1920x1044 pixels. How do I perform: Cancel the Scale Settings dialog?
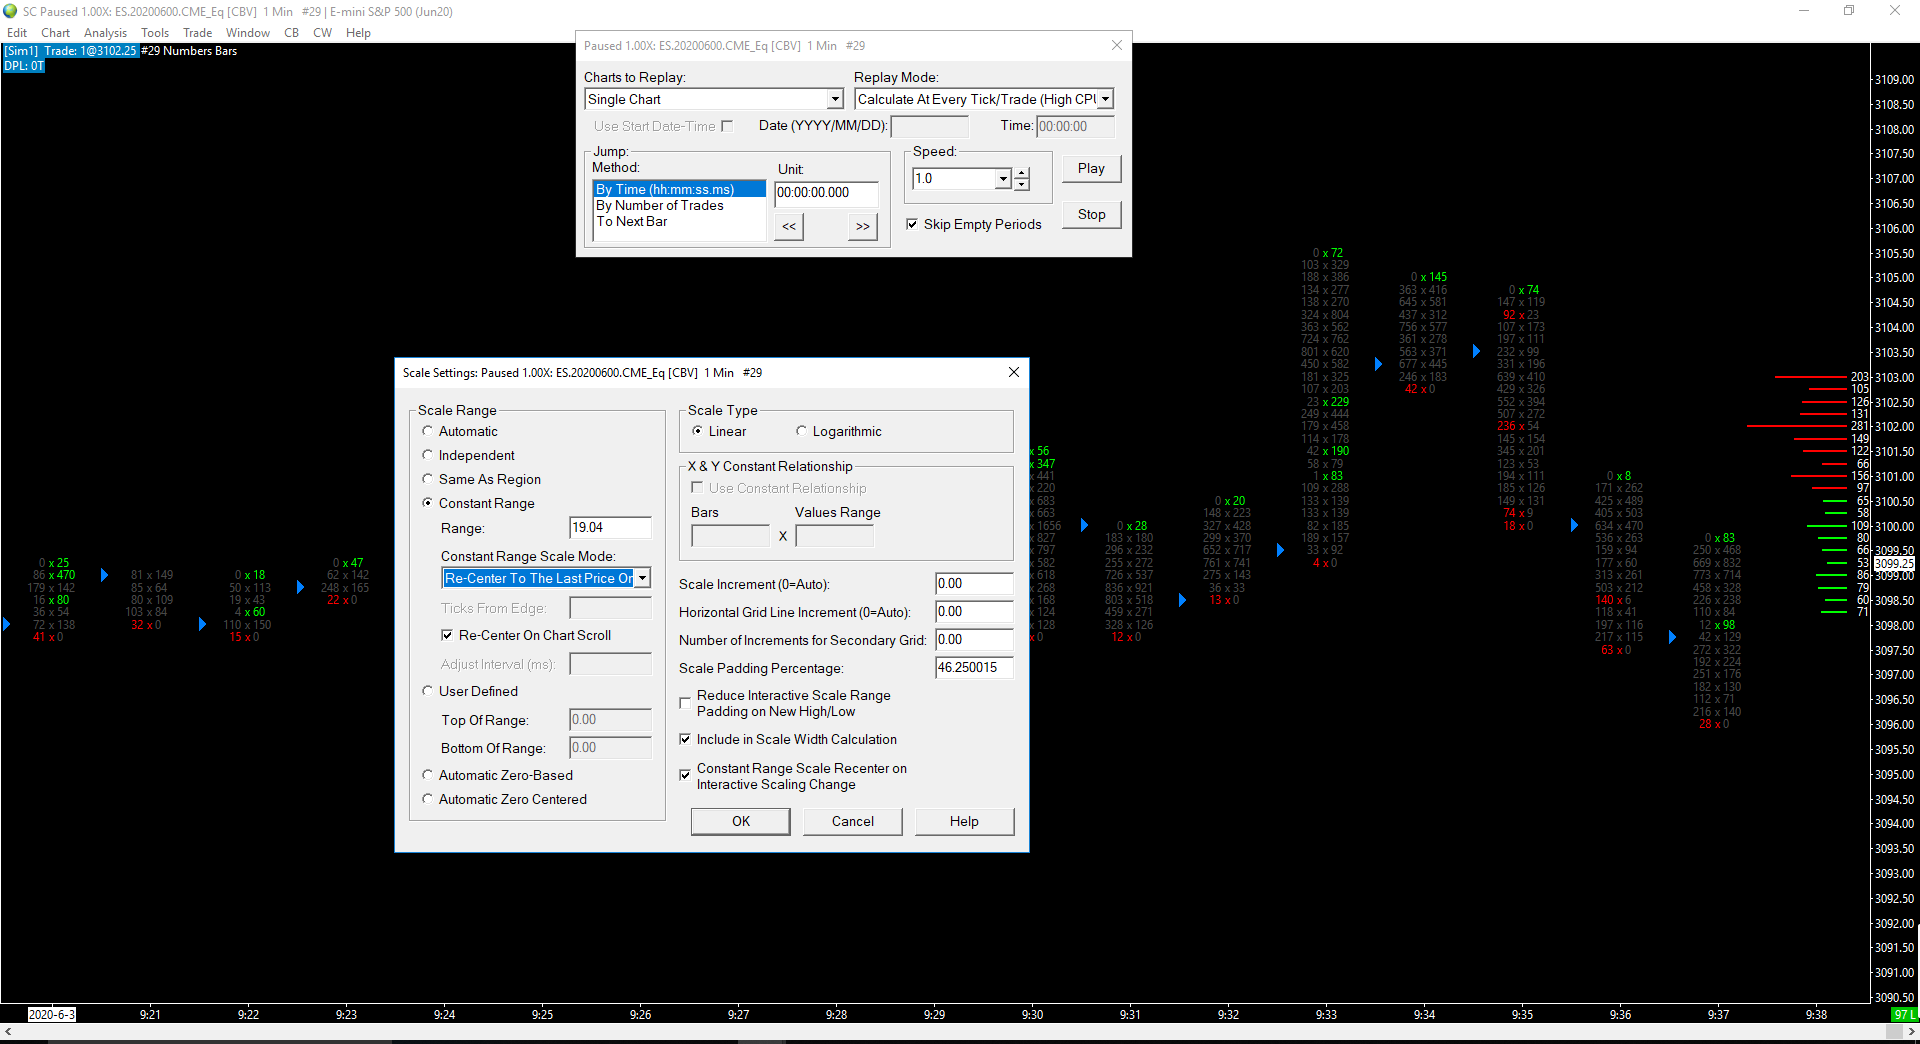pyautogui.click(x=852, y=821)
